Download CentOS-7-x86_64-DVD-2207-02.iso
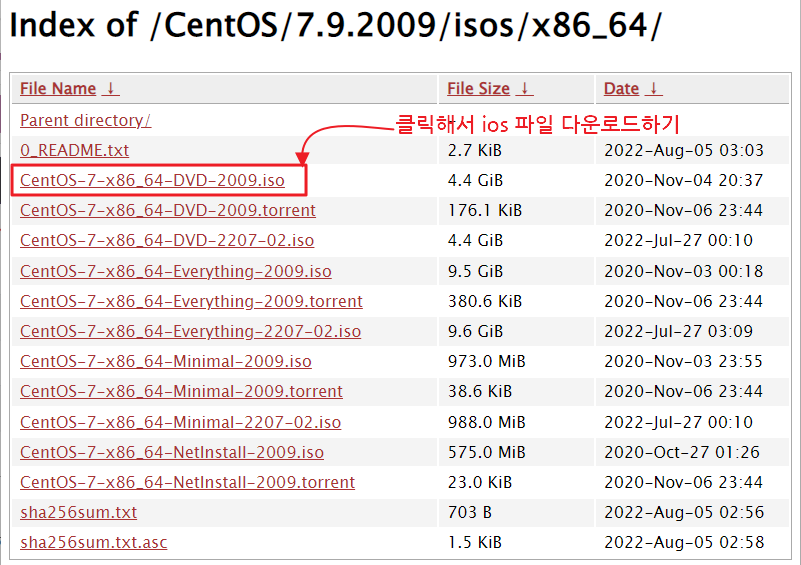This screenshot has height=565, width=801. (x=167, y=241)
